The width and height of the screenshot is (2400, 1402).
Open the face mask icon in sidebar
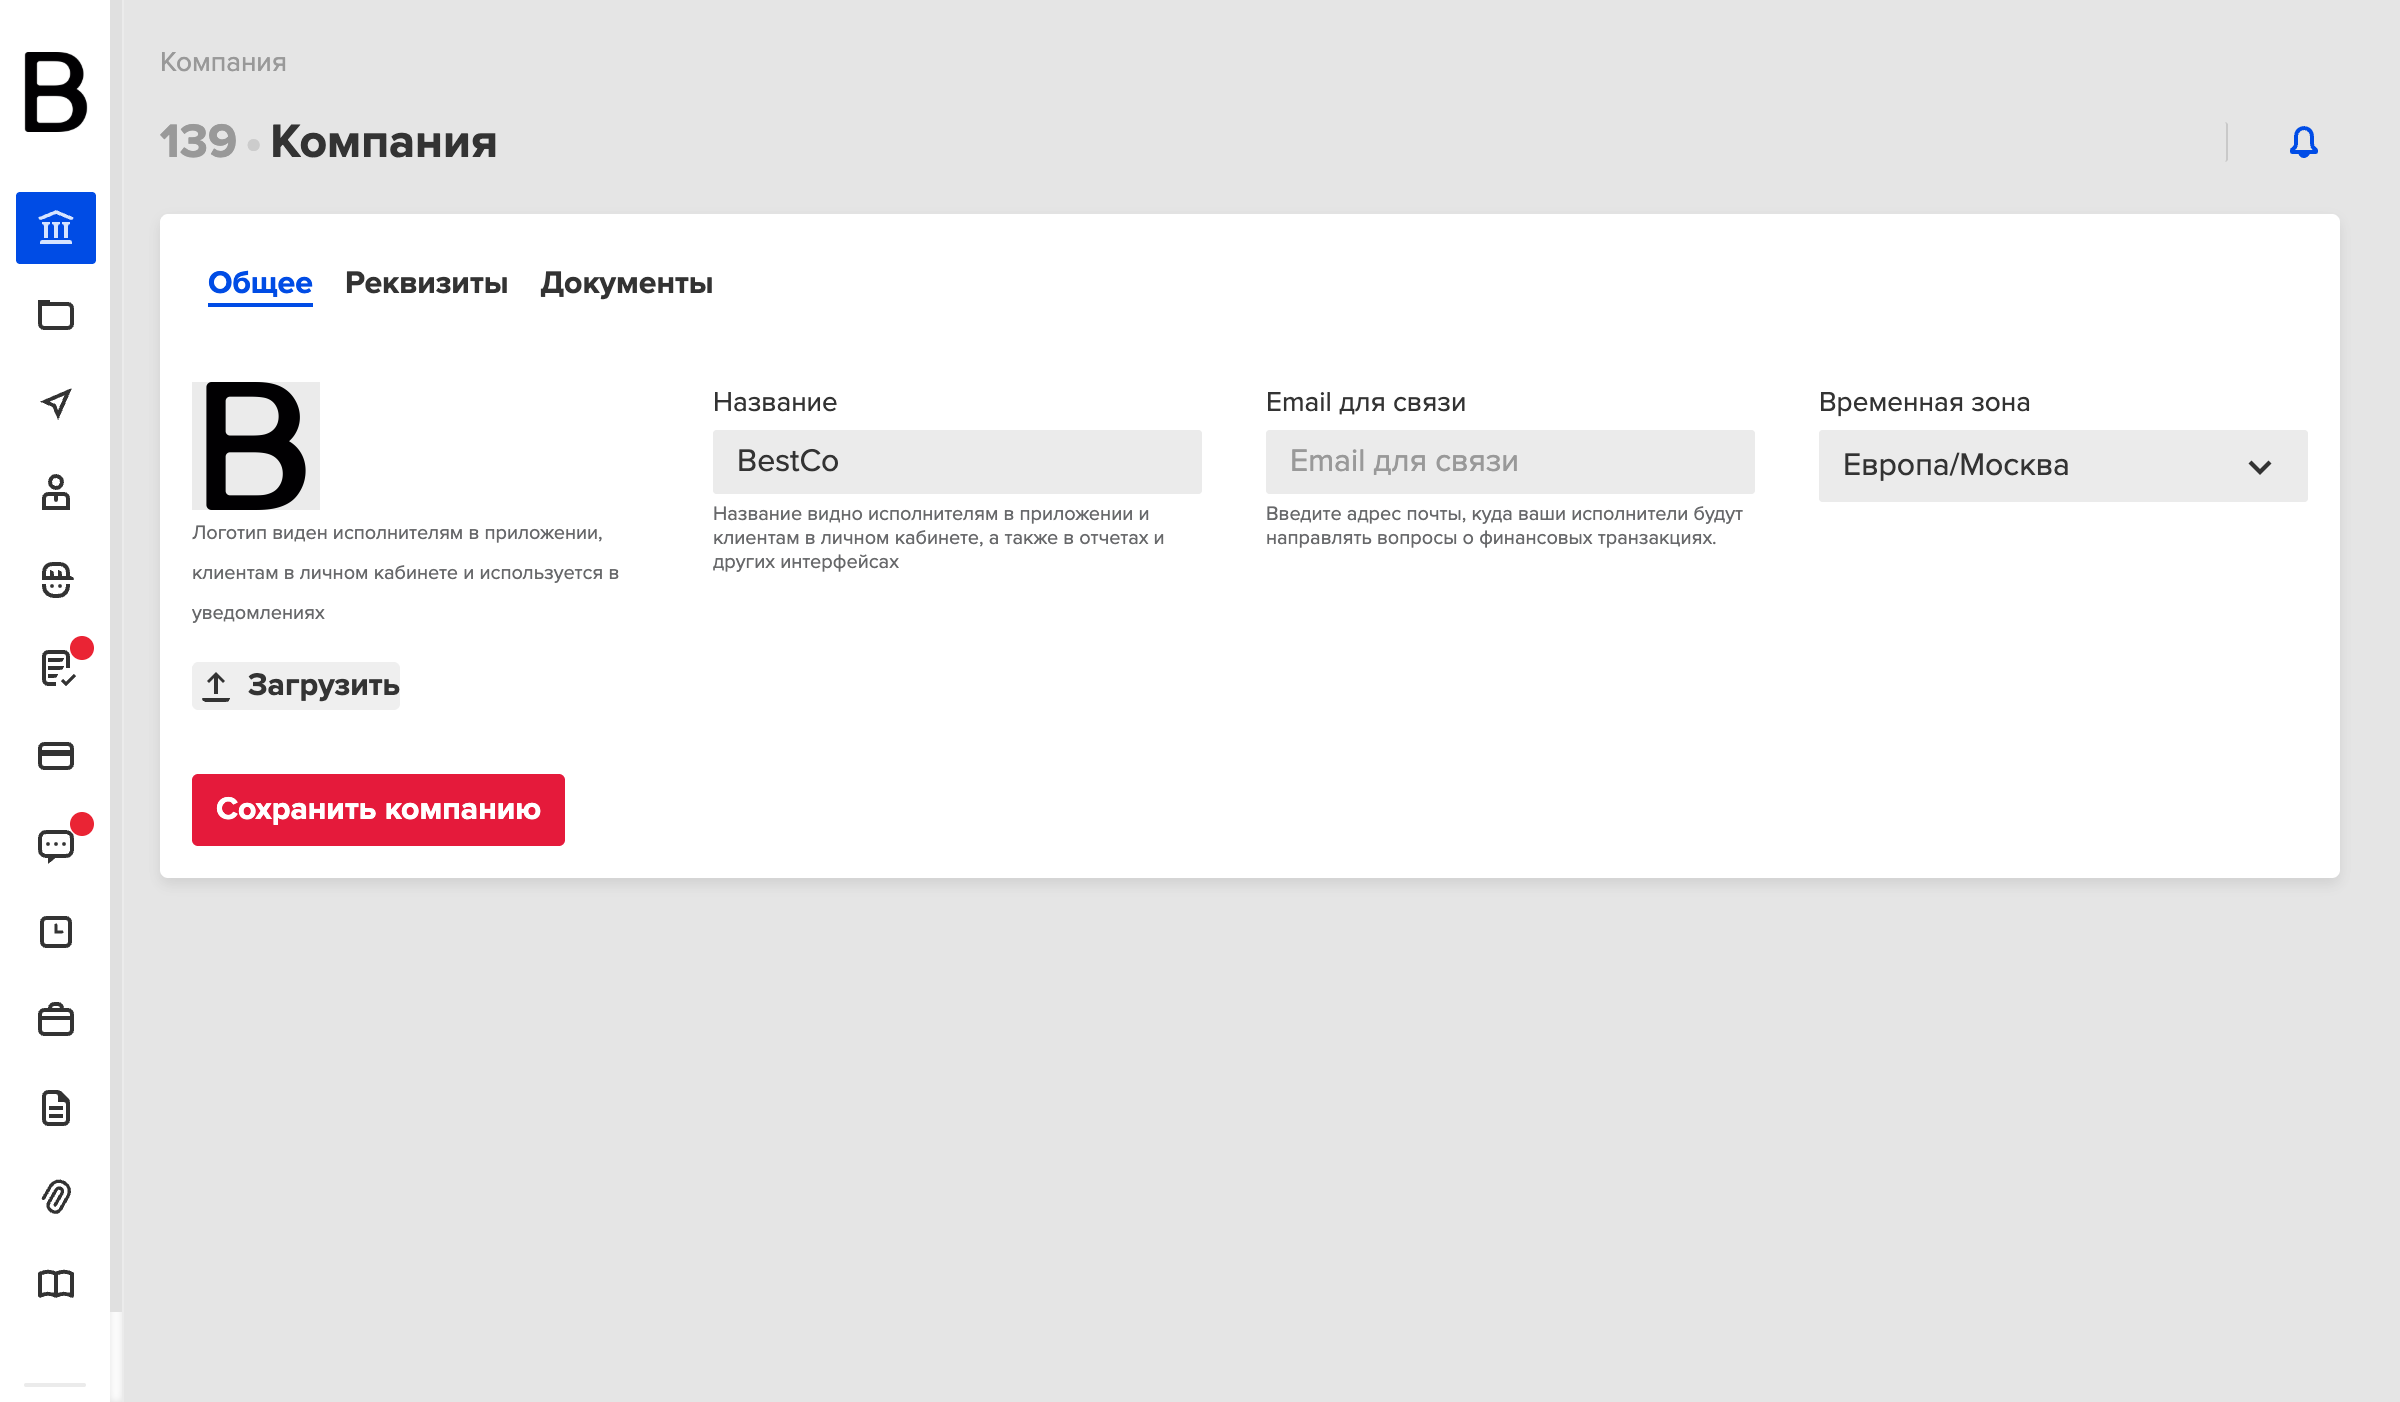56,580
